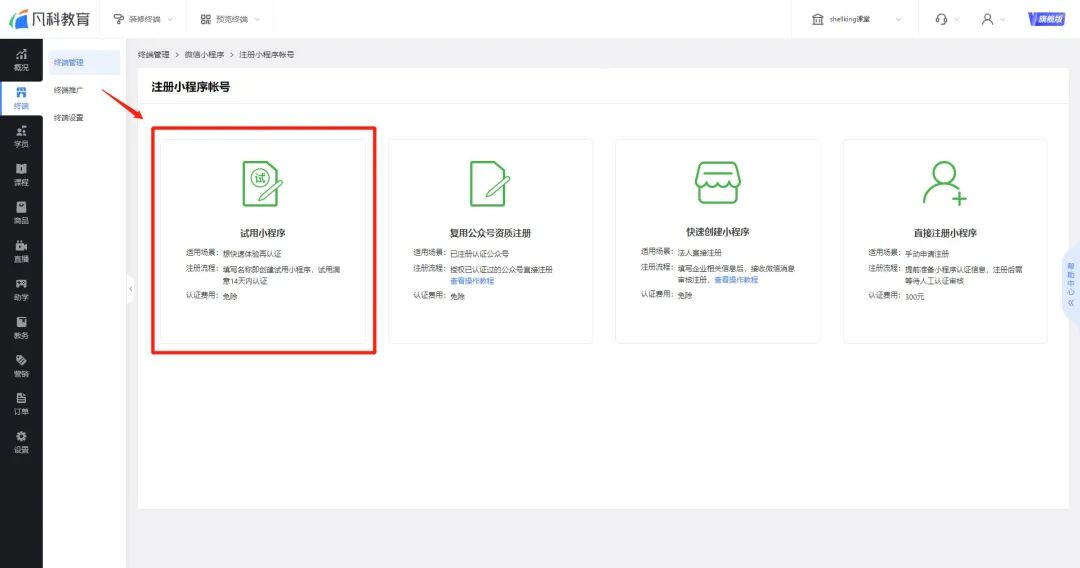Go to the 课程 courses sidebar section
The image size is (1080, 568).
[21, 175]
